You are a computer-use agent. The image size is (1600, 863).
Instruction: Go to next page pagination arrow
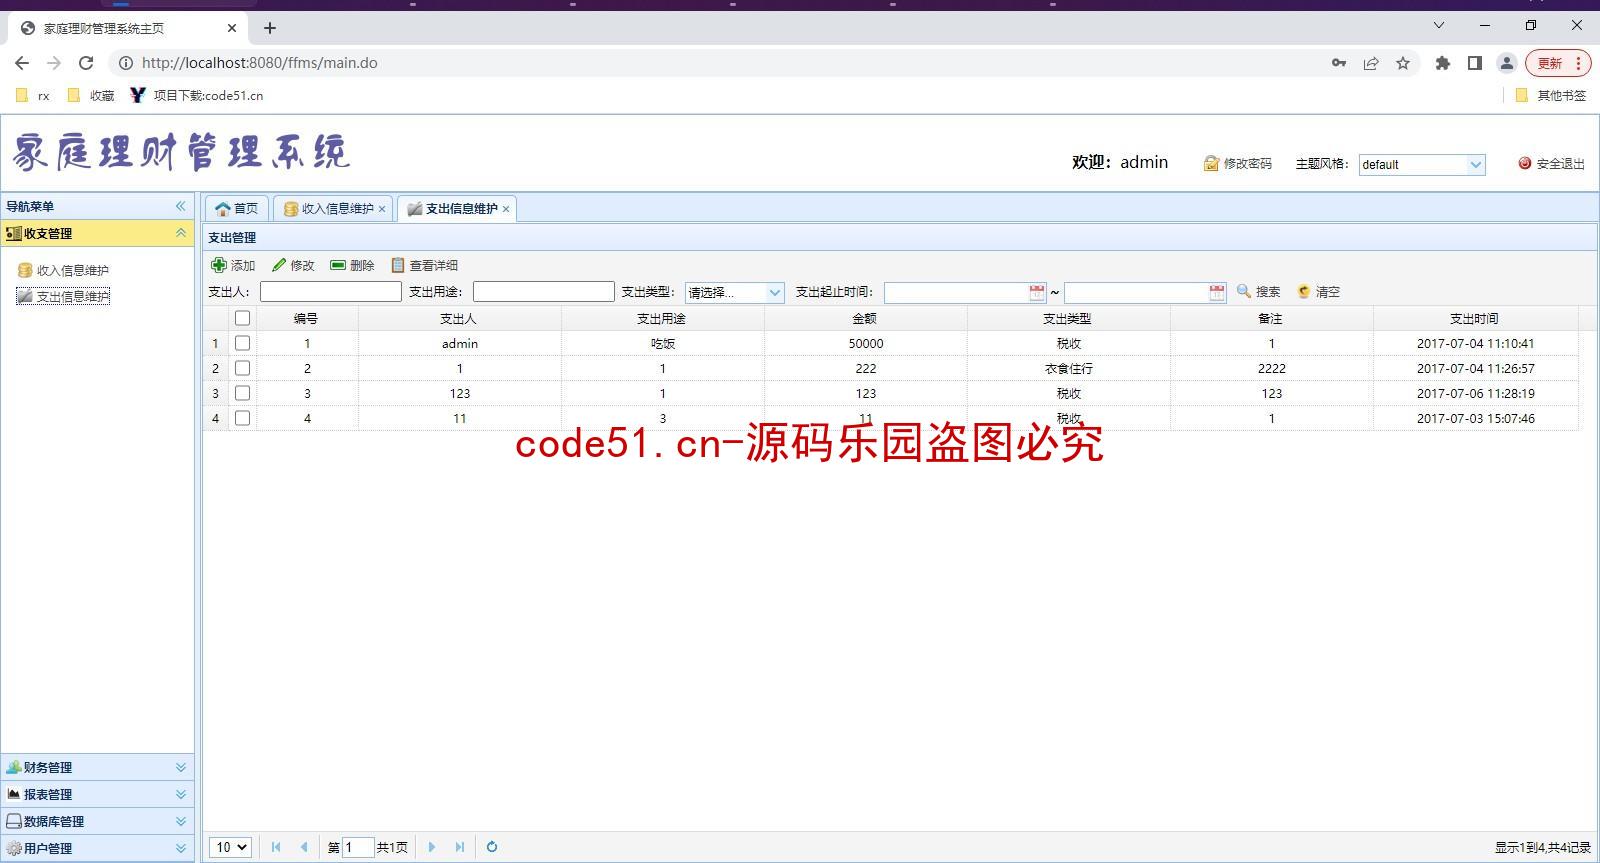[432, 847]
